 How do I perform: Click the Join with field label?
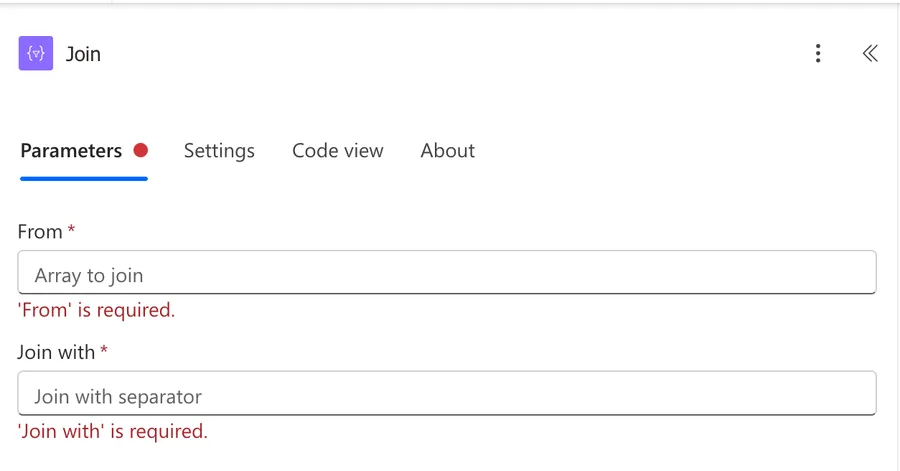coord(56,352)
